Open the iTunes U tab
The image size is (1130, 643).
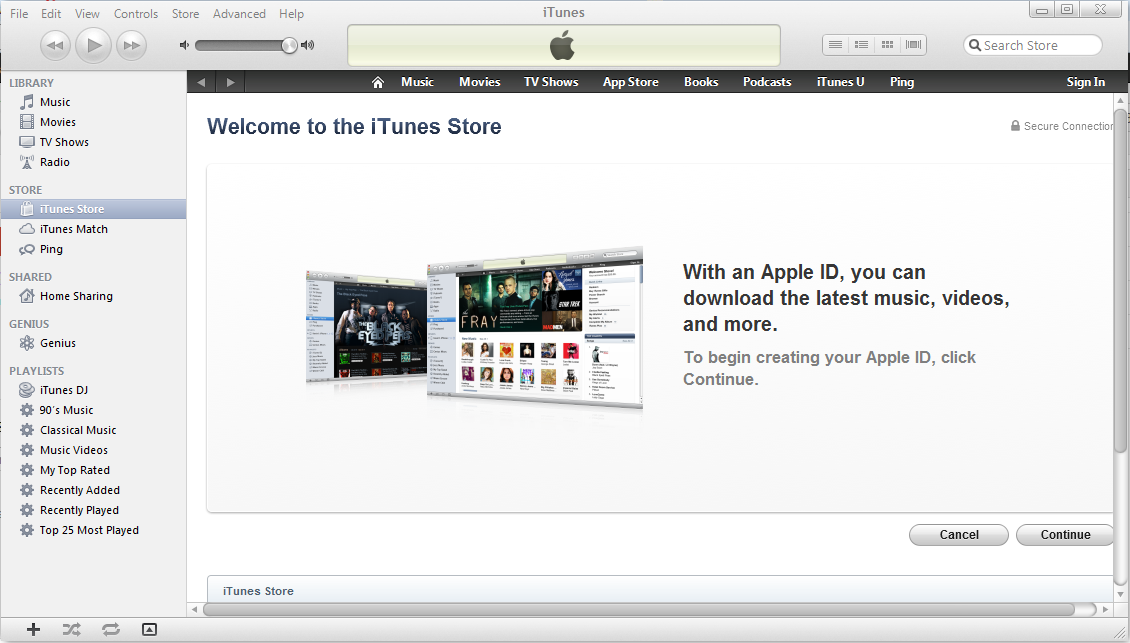840,82
